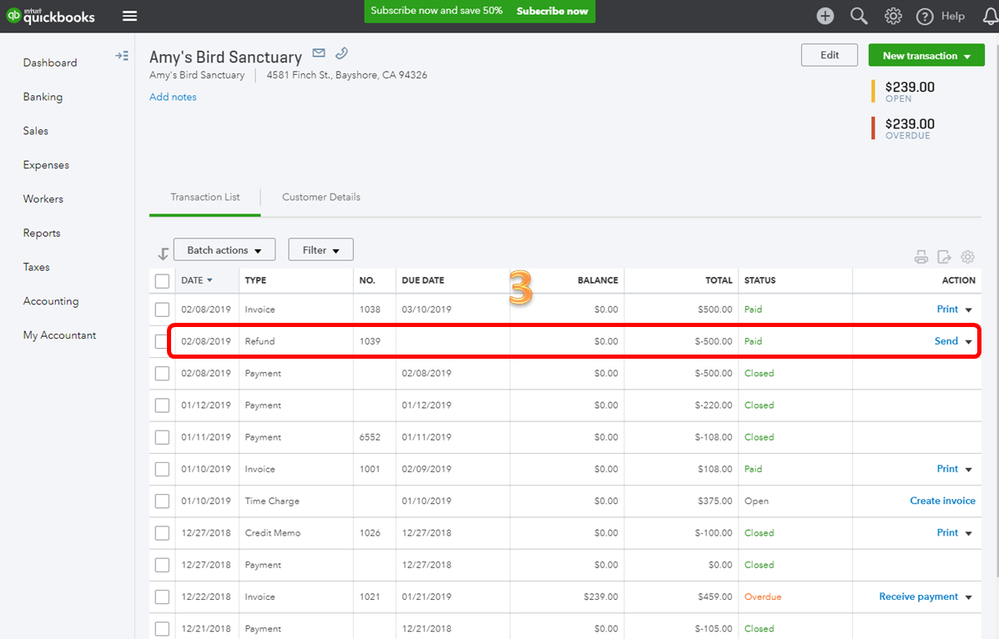The height and width of the screenshot is (639, 999).
Task: Open the New transaction dropdown
Action: tap(926, 55)
